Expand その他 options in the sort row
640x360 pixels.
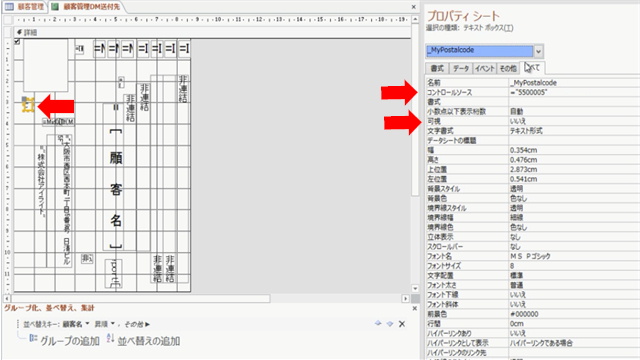[137, 324]
